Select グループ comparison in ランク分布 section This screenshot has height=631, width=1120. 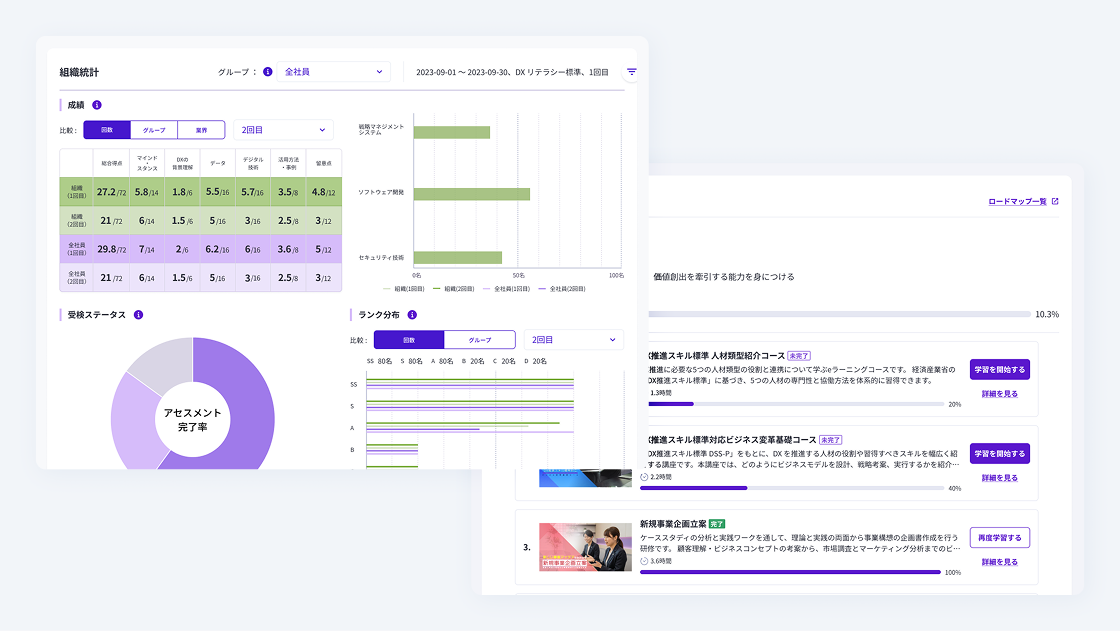pyautogui.click(x=480, y=340)
